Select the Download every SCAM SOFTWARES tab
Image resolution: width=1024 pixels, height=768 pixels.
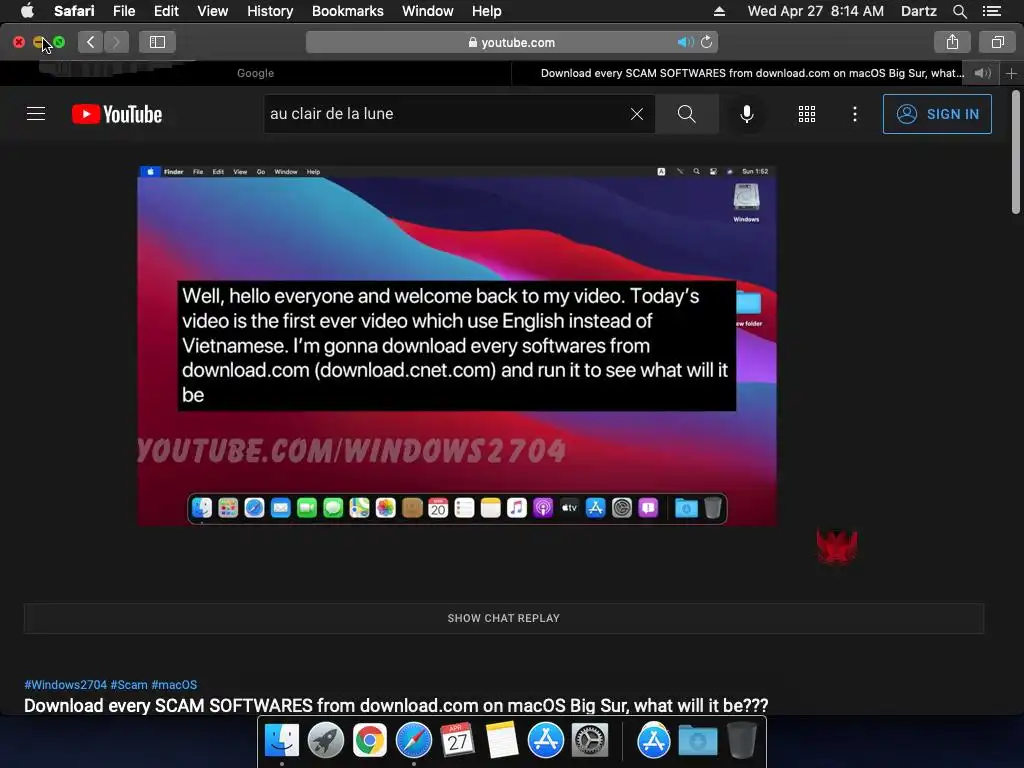point(751,73)
